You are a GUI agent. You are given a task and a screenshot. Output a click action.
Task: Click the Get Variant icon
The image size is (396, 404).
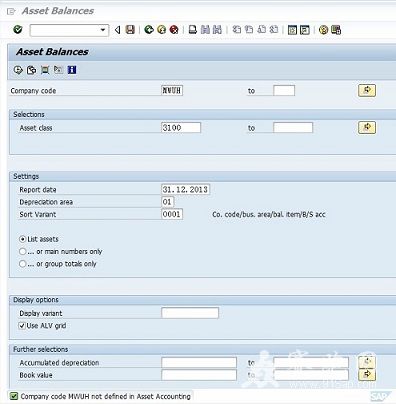click(31, 70)
